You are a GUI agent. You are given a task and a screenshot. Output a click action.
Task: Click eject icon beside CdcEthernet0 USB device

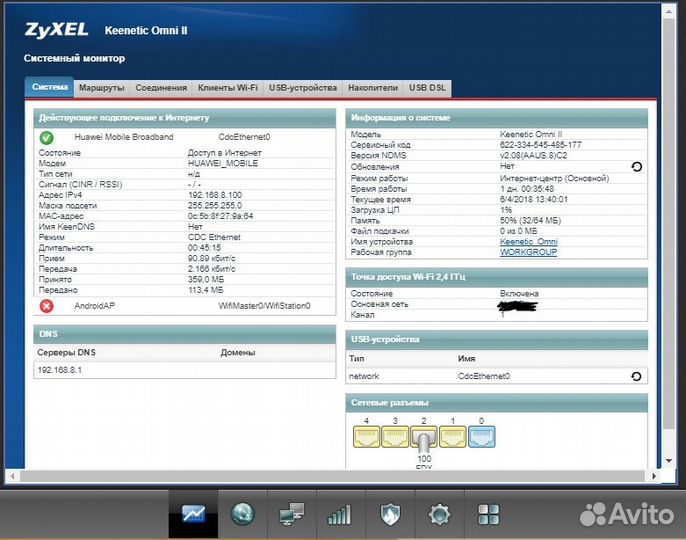click(x=637, y=376)
